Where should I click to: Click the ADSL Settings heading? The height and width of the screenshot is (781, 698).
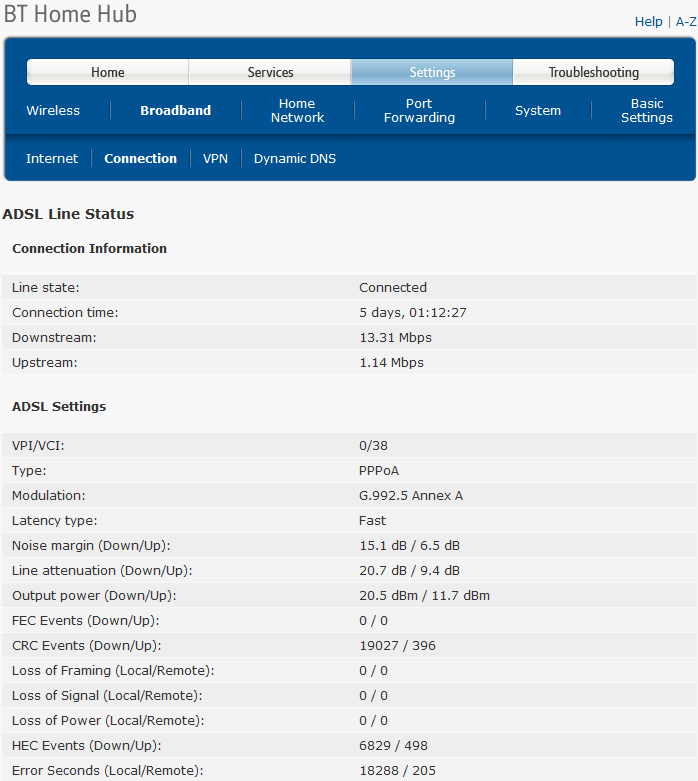coord(59,406)
